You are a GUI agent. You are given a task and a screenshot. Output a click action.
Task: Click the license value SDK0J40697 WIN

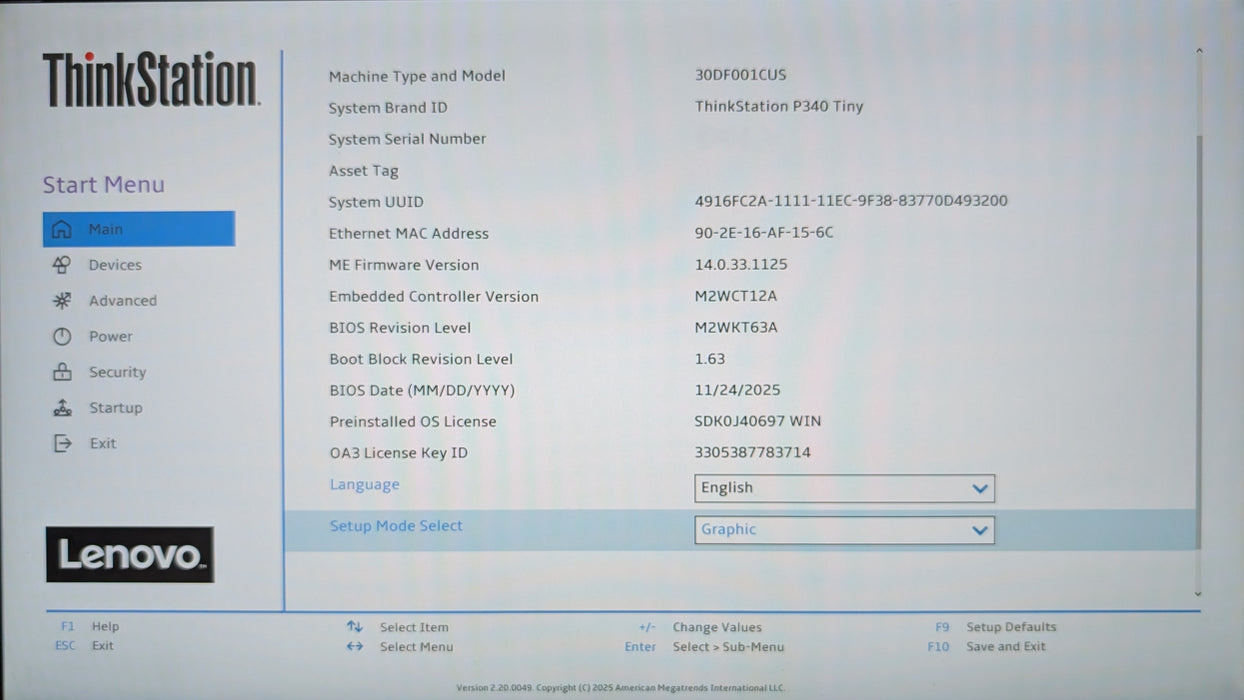tap(758, 421)
